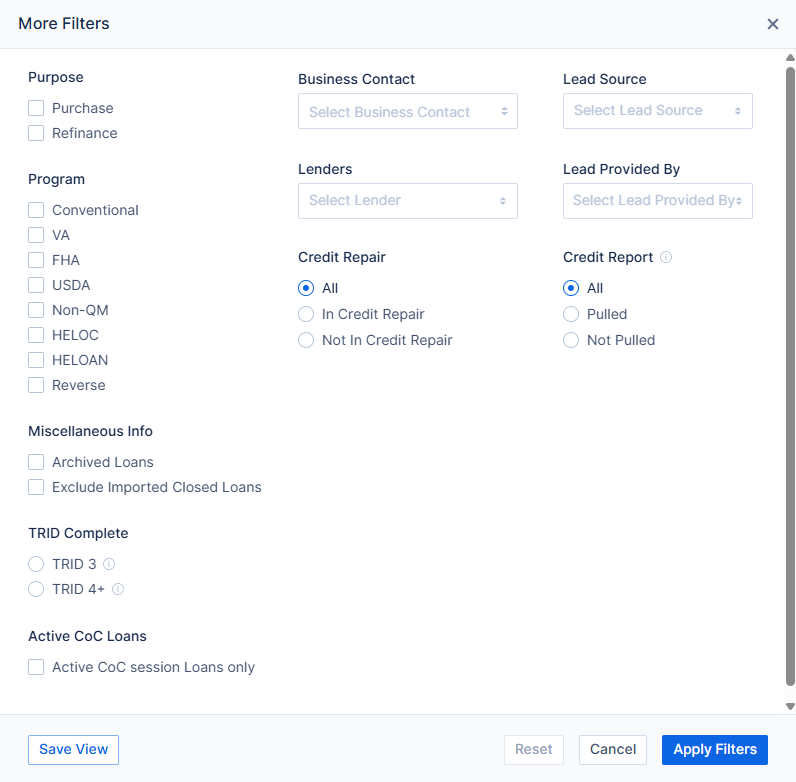Enable the Archived Loans checkbox

click(x=36, y=462)
